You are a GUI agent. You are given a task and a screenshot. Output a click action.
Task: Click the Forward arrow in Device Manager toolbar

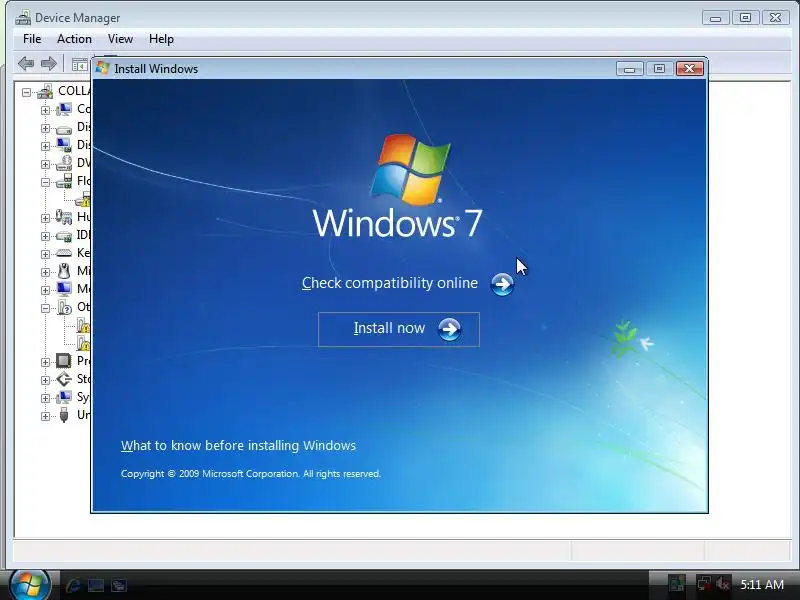[x=48, y=64]
